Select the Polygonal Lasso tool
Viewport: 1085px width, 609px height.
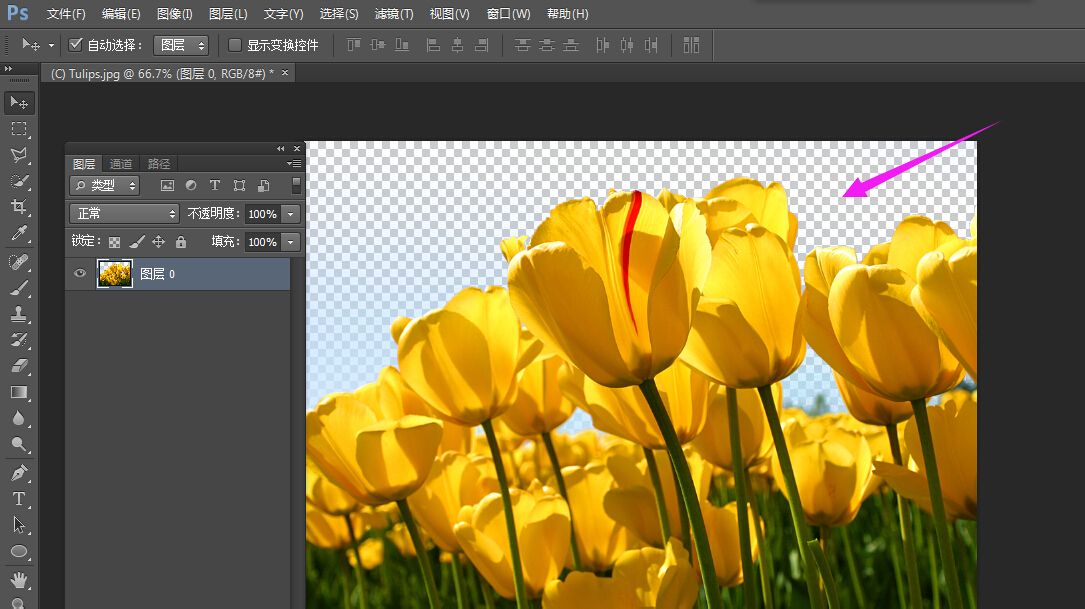click(x=19, y=155)
